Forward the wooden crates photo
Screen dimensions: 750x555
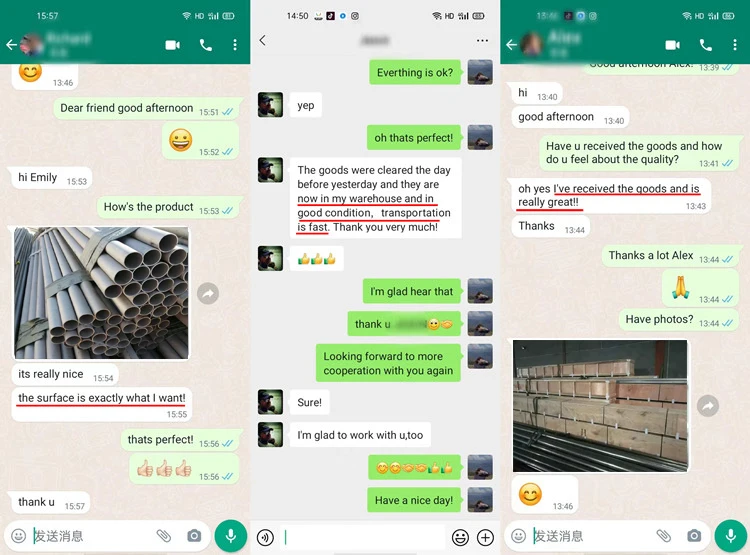point(708,406)
